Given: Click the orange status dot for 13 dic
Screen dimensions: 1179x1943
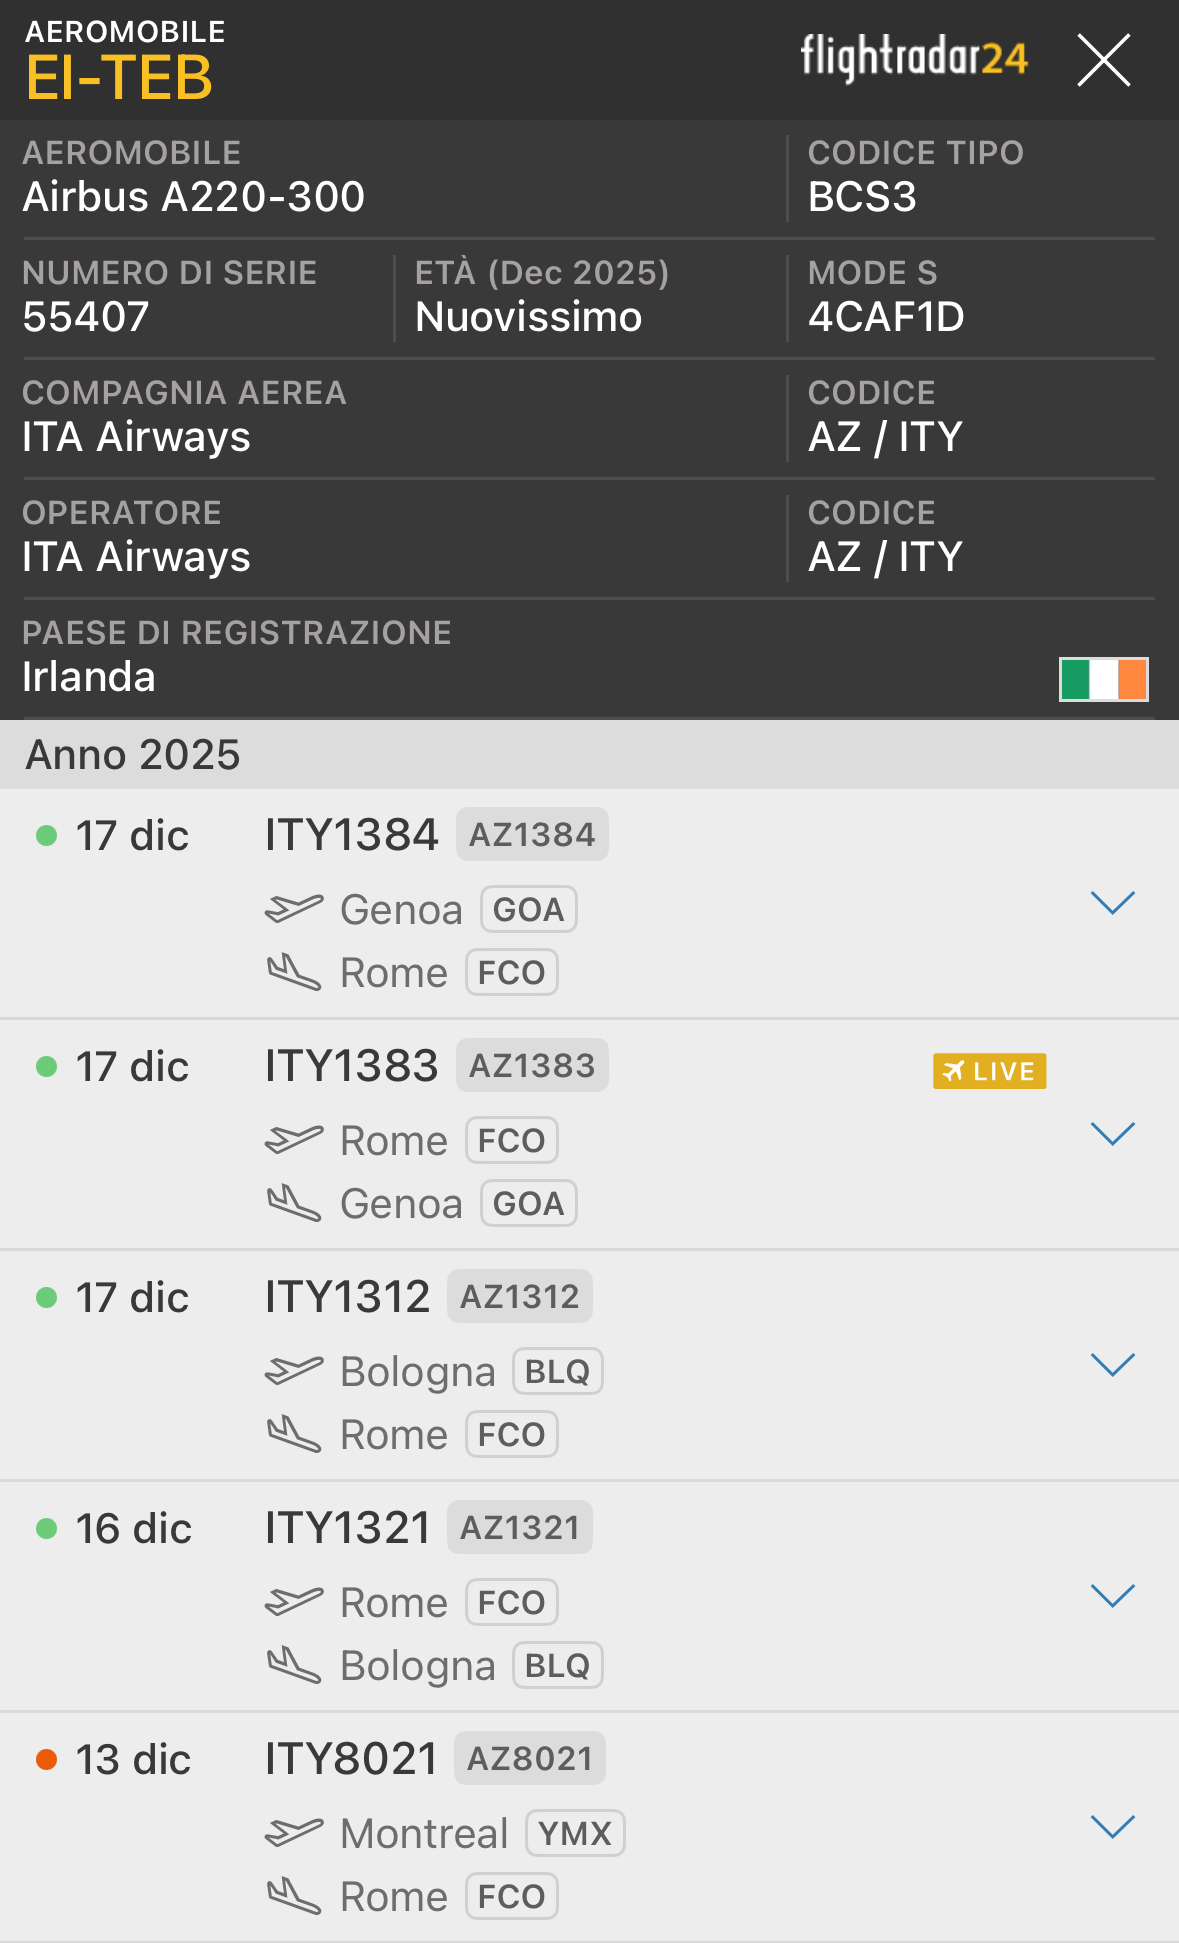Looking at the screenshot, I should (46, 1759).
